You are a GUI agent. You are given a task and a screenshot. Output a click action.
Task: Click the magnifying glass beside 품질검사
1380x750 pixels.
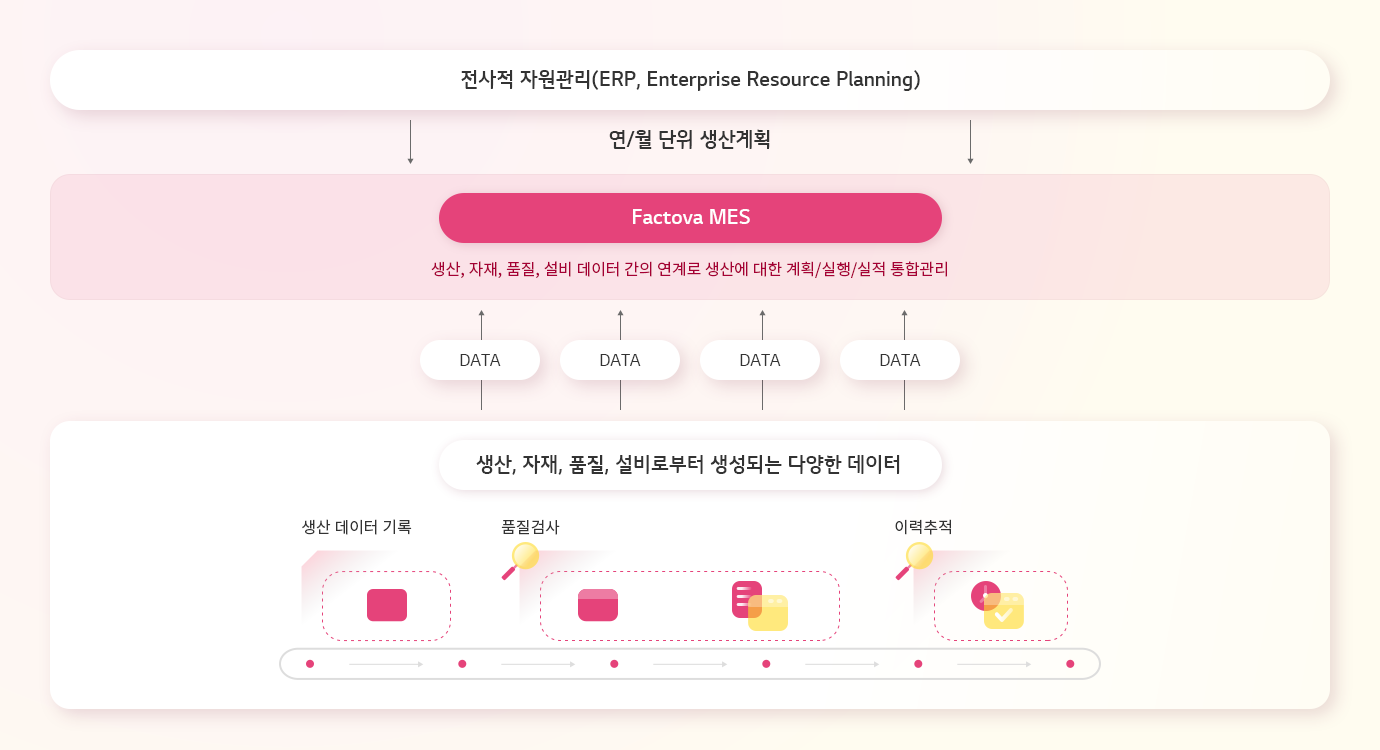(521, 560)
